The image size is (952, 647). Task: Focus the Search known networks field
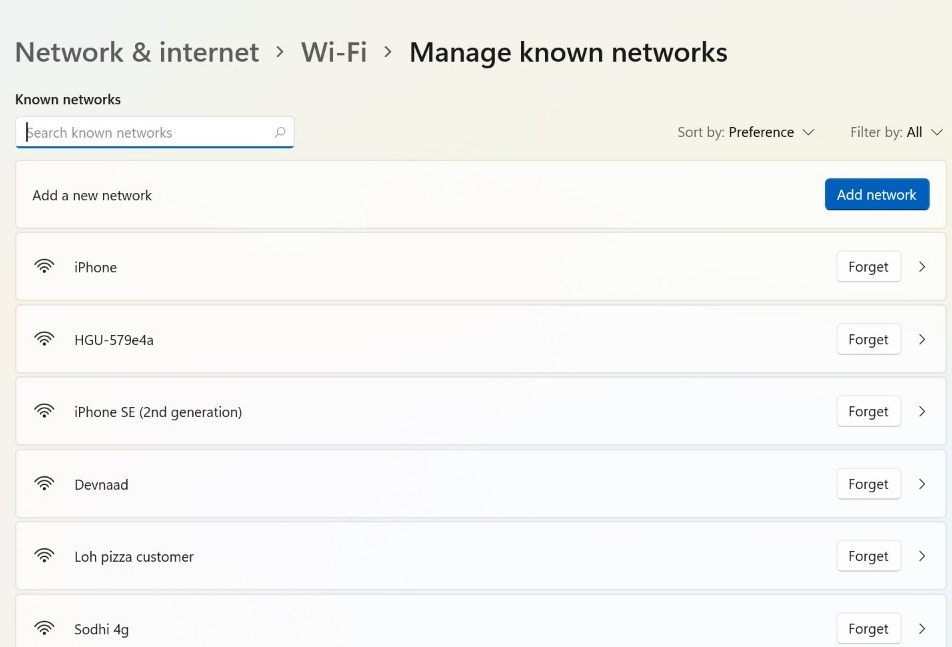145,132
